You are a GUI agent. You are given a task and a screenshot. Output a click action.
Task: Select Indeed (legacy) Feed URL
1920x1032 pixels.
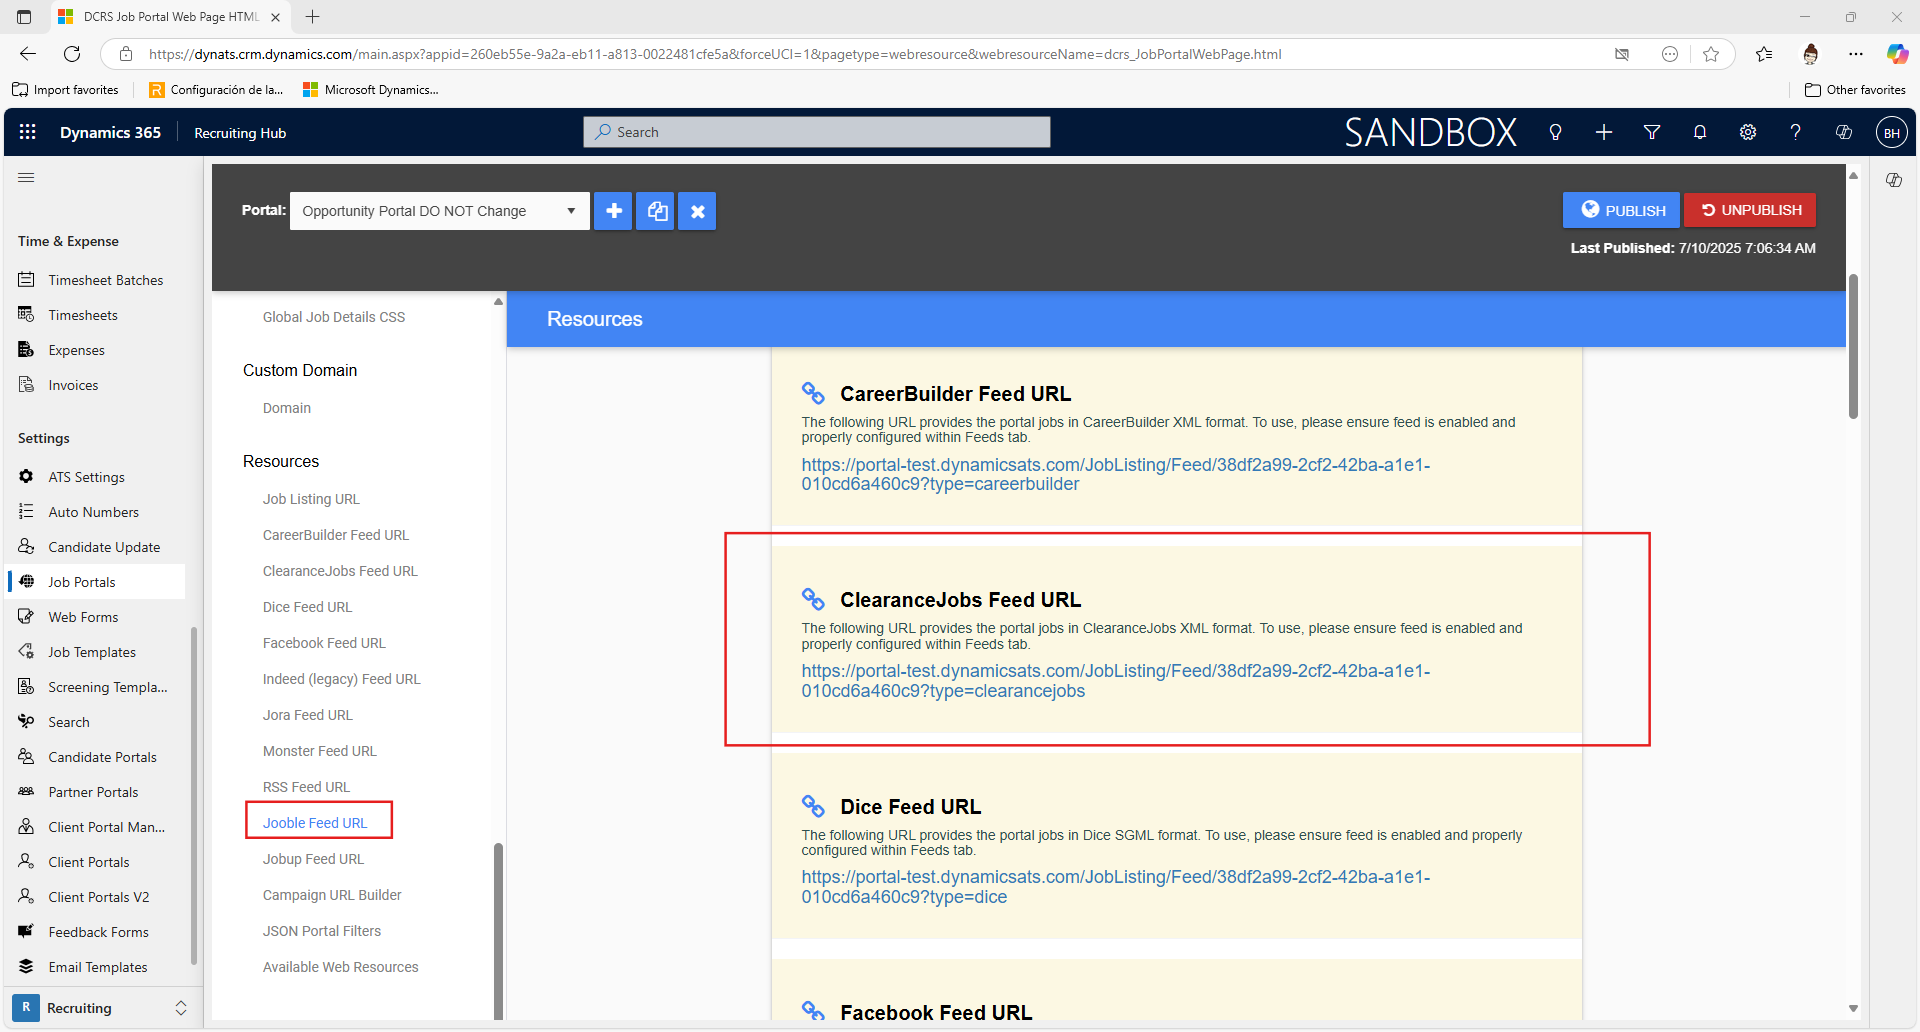[x=341, y=679]
